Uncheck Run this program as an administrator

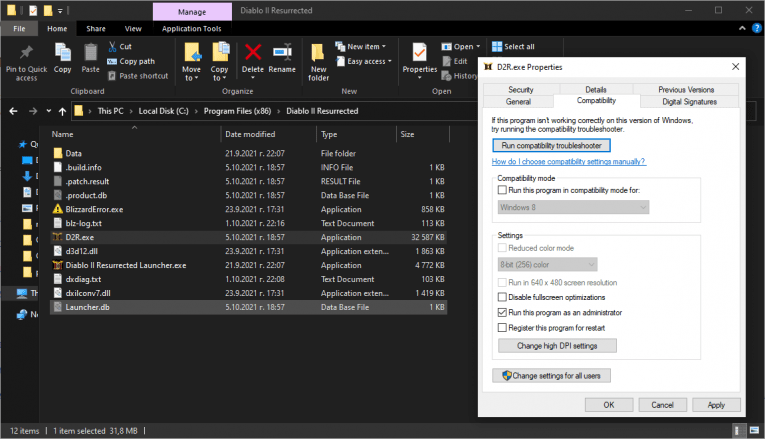click(503, 312)
